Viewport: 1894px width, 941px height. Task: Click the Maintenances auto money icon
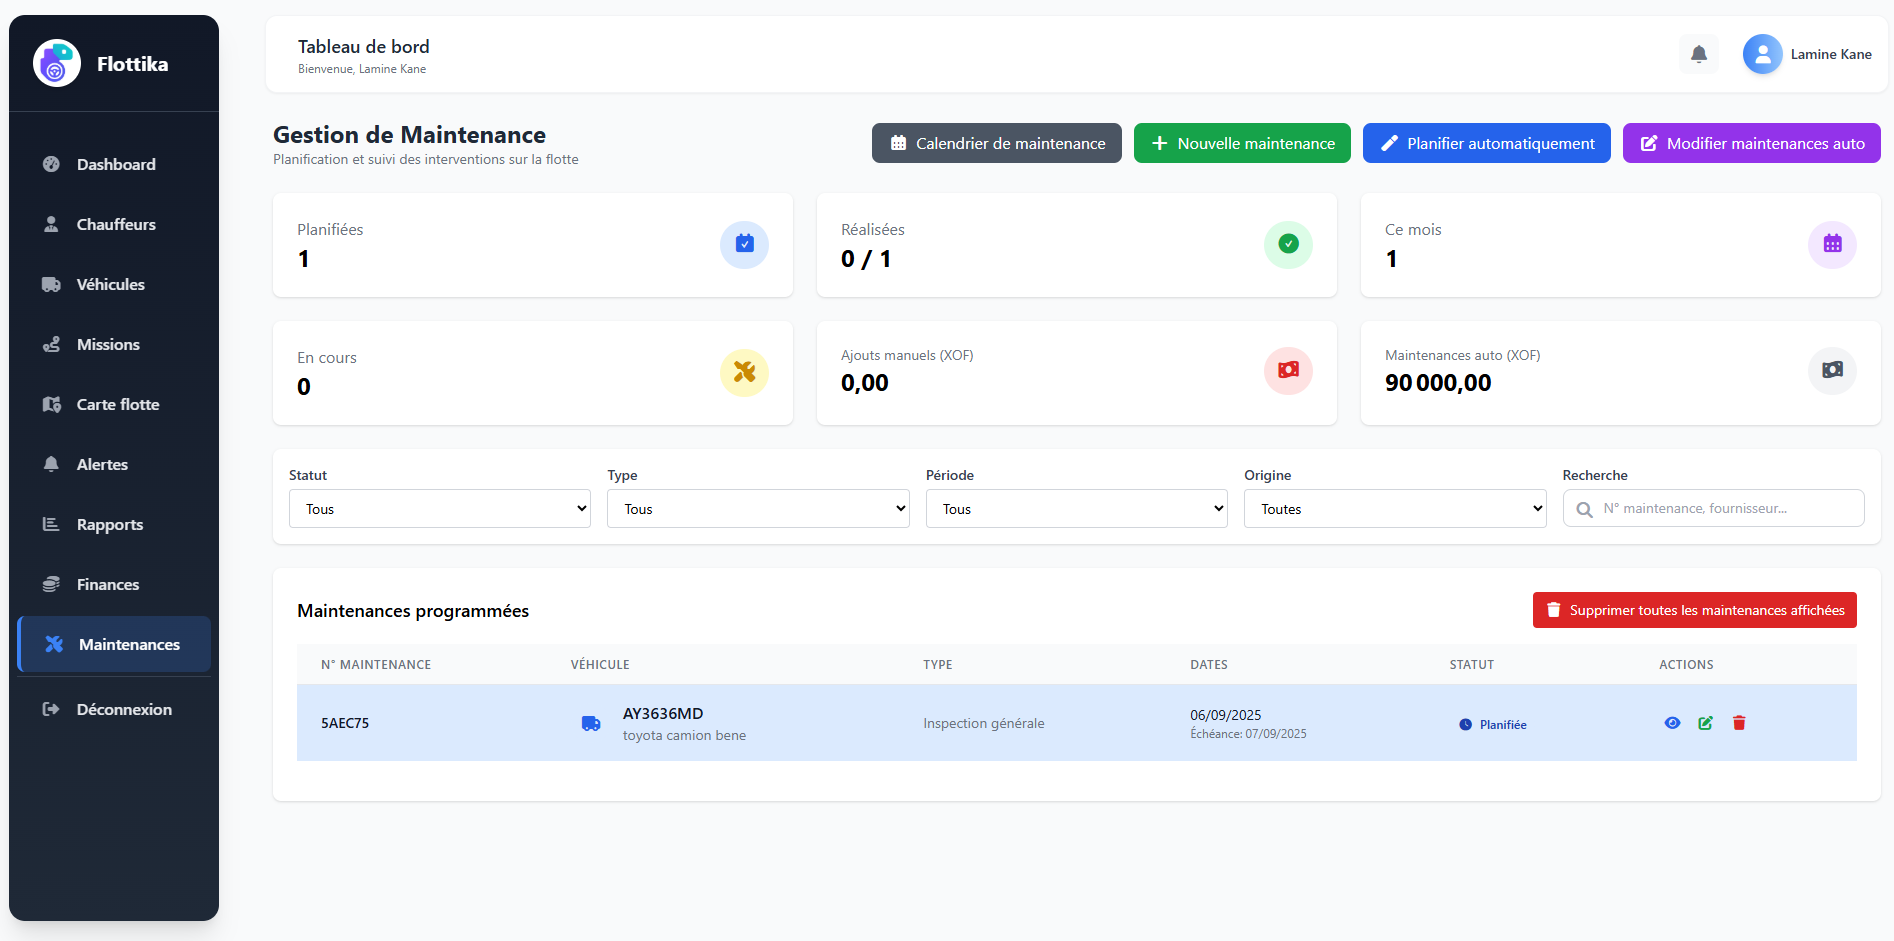tap(1832, 370)
